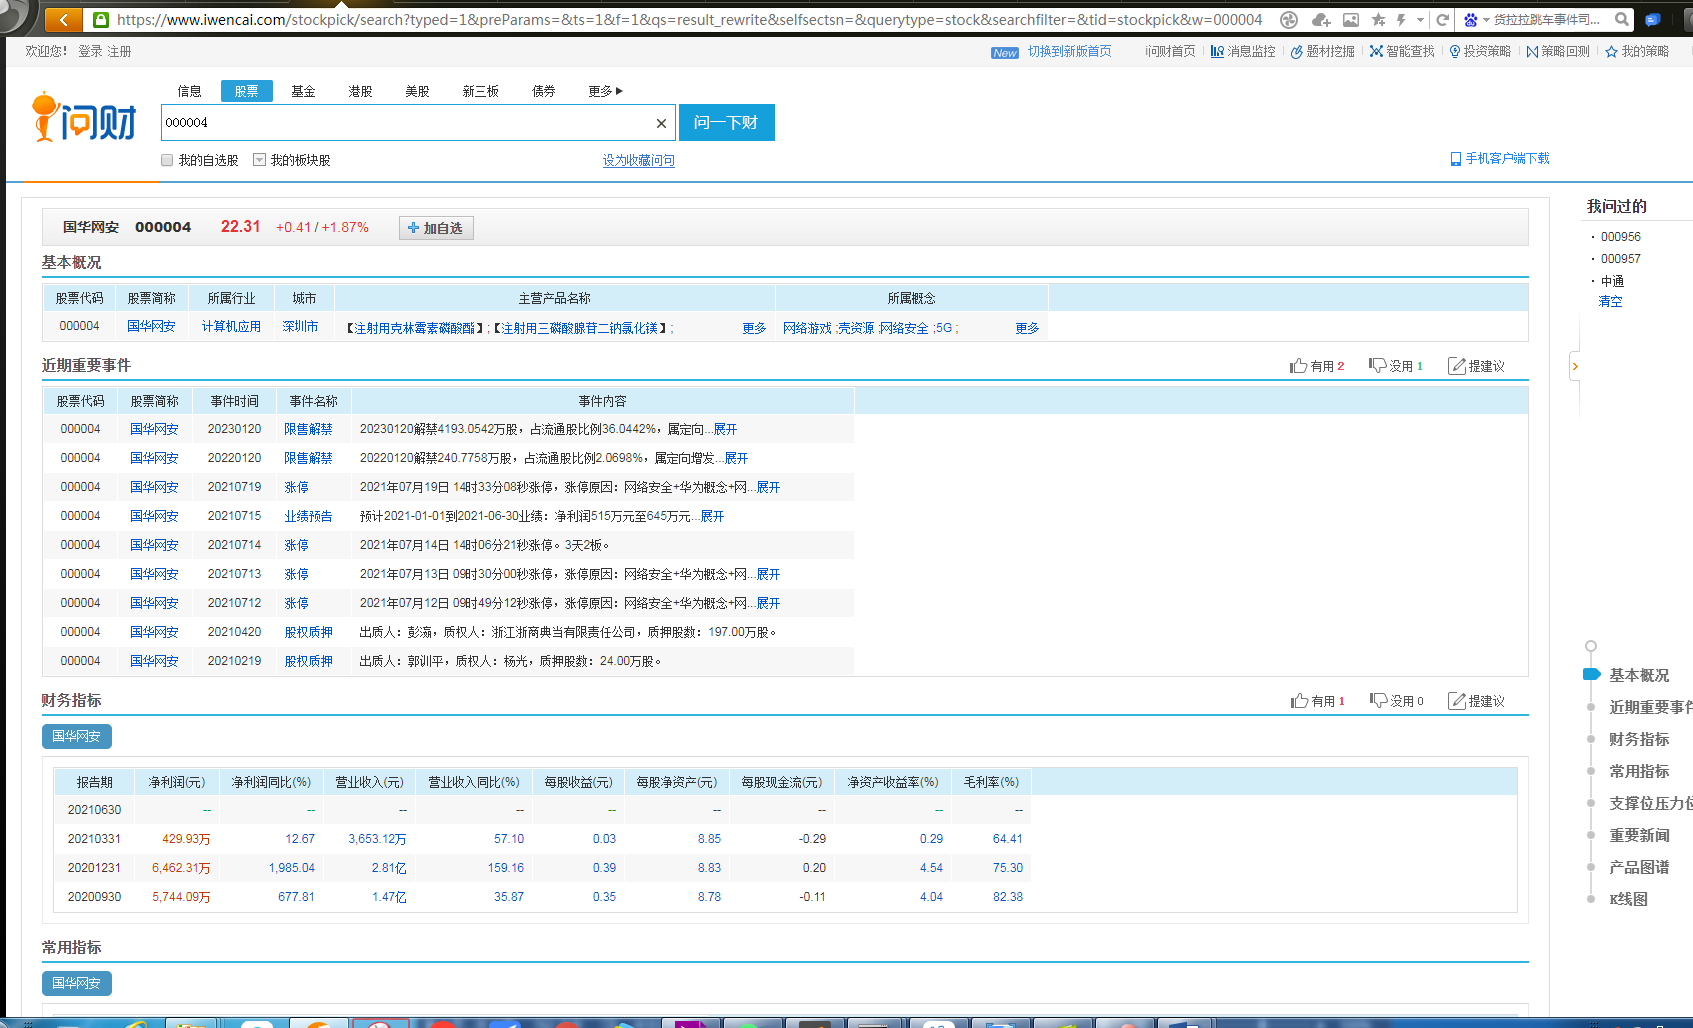Select the 基金 search tab
This screenshot has width=1693, height=1028.
(303, 91)
